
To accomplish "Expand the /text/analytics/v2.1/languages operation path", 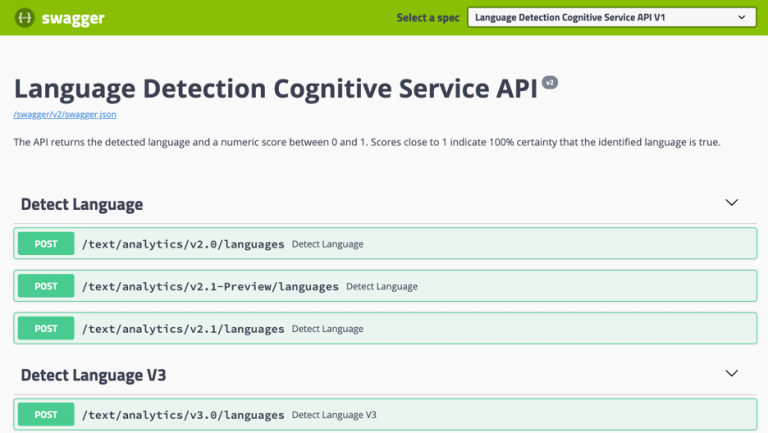I will point(183,329).
